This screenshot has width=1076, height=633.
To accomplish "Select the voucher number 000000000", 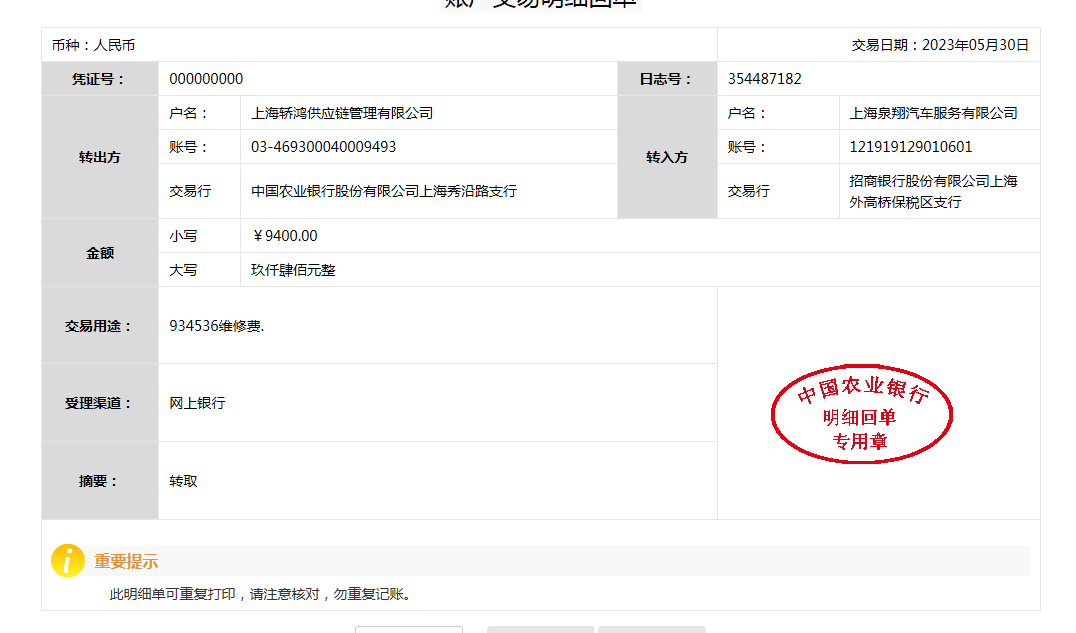I will [206, 79].
